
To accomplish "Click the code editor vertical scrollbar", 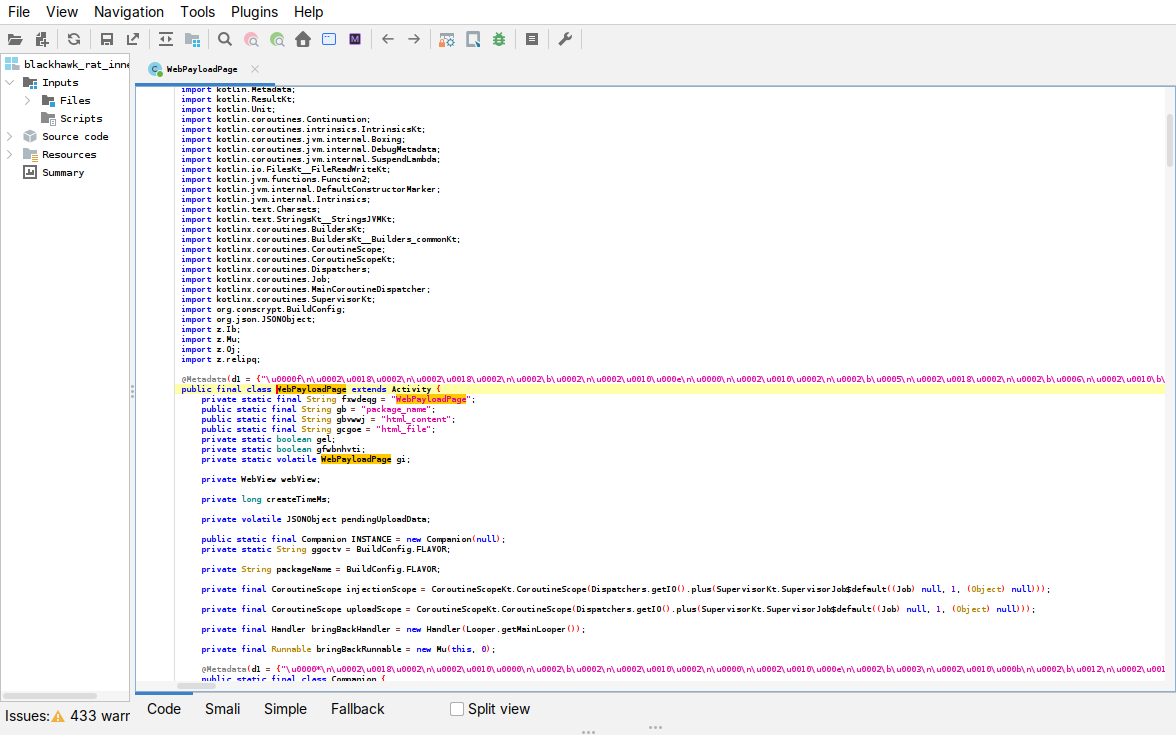I will [1169, 140].
